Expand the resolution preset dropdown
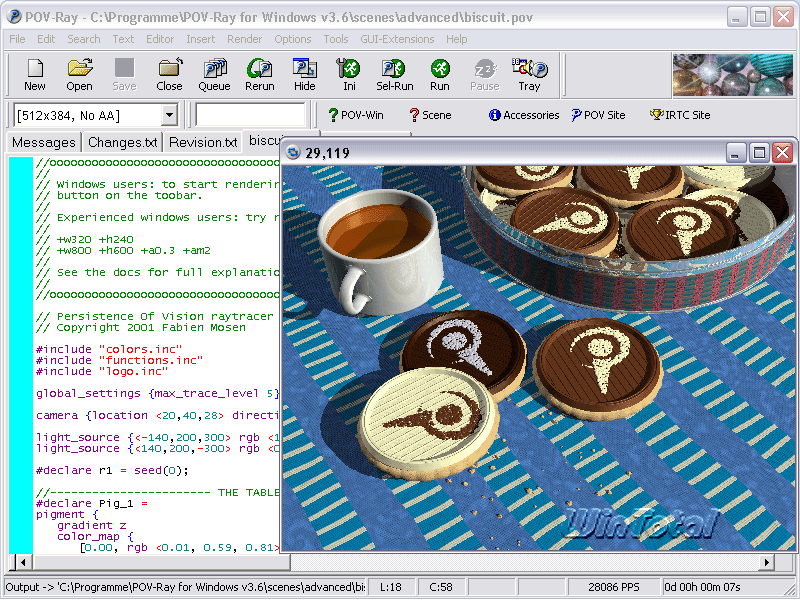The width and height of the screenshot is (800, 600). [x=169, y=116]
